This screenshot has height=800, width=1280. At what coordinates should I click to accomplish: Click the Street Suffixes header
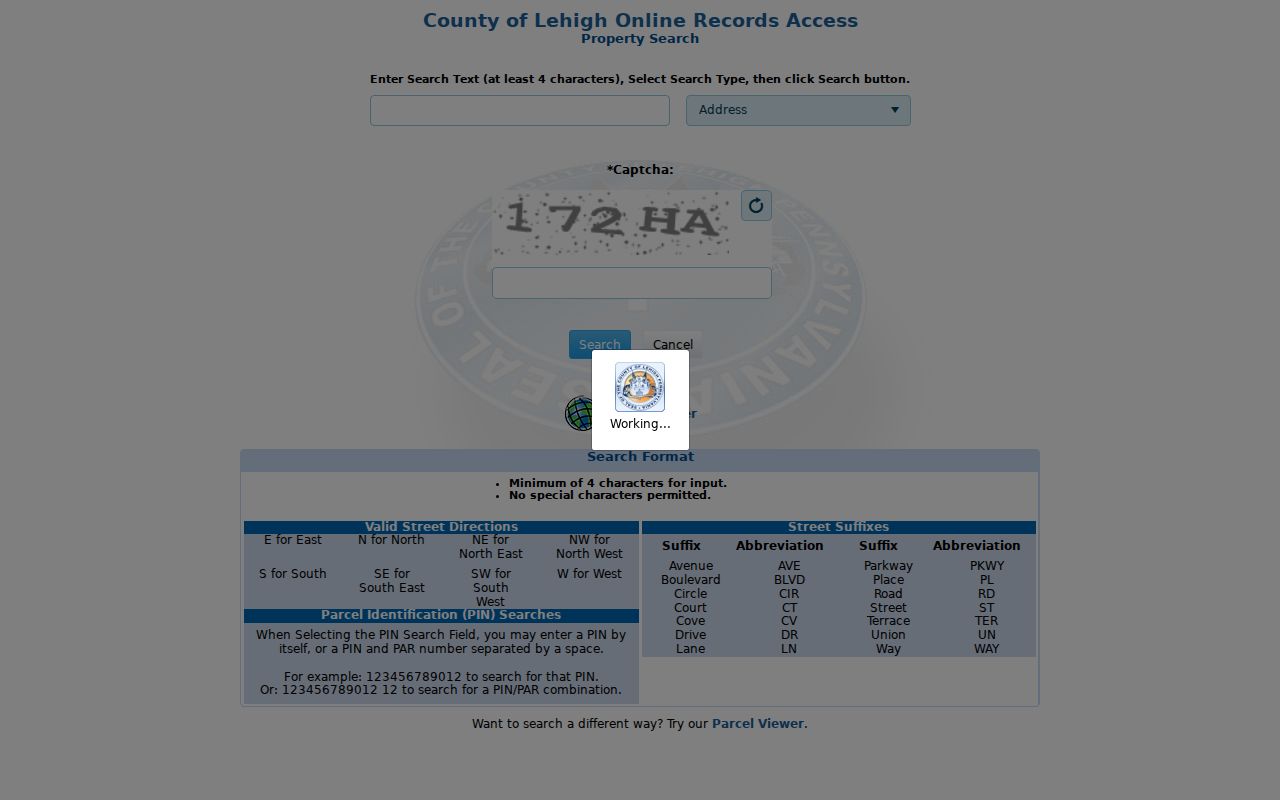838,527
